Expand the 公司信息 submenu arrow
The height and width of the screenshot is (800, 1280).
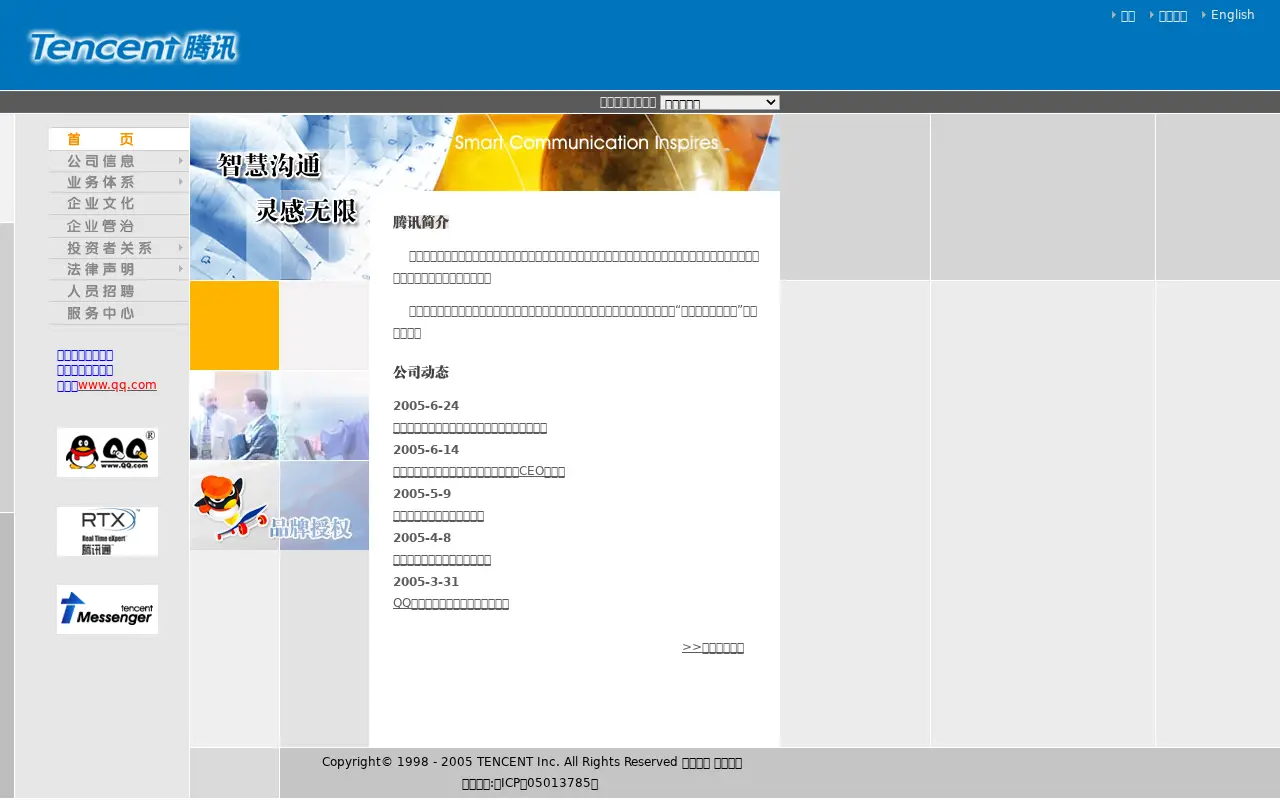click(x=180, y=161)
